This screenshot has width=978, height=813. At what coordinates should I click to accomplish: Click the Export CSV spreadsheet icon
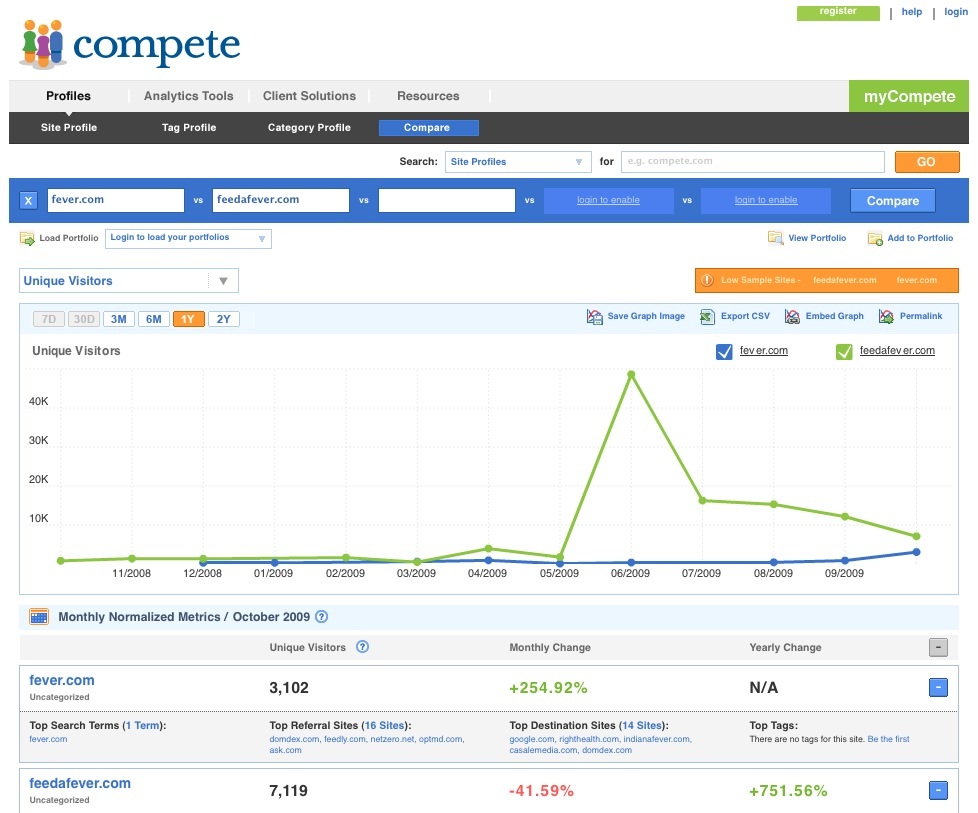707,316
